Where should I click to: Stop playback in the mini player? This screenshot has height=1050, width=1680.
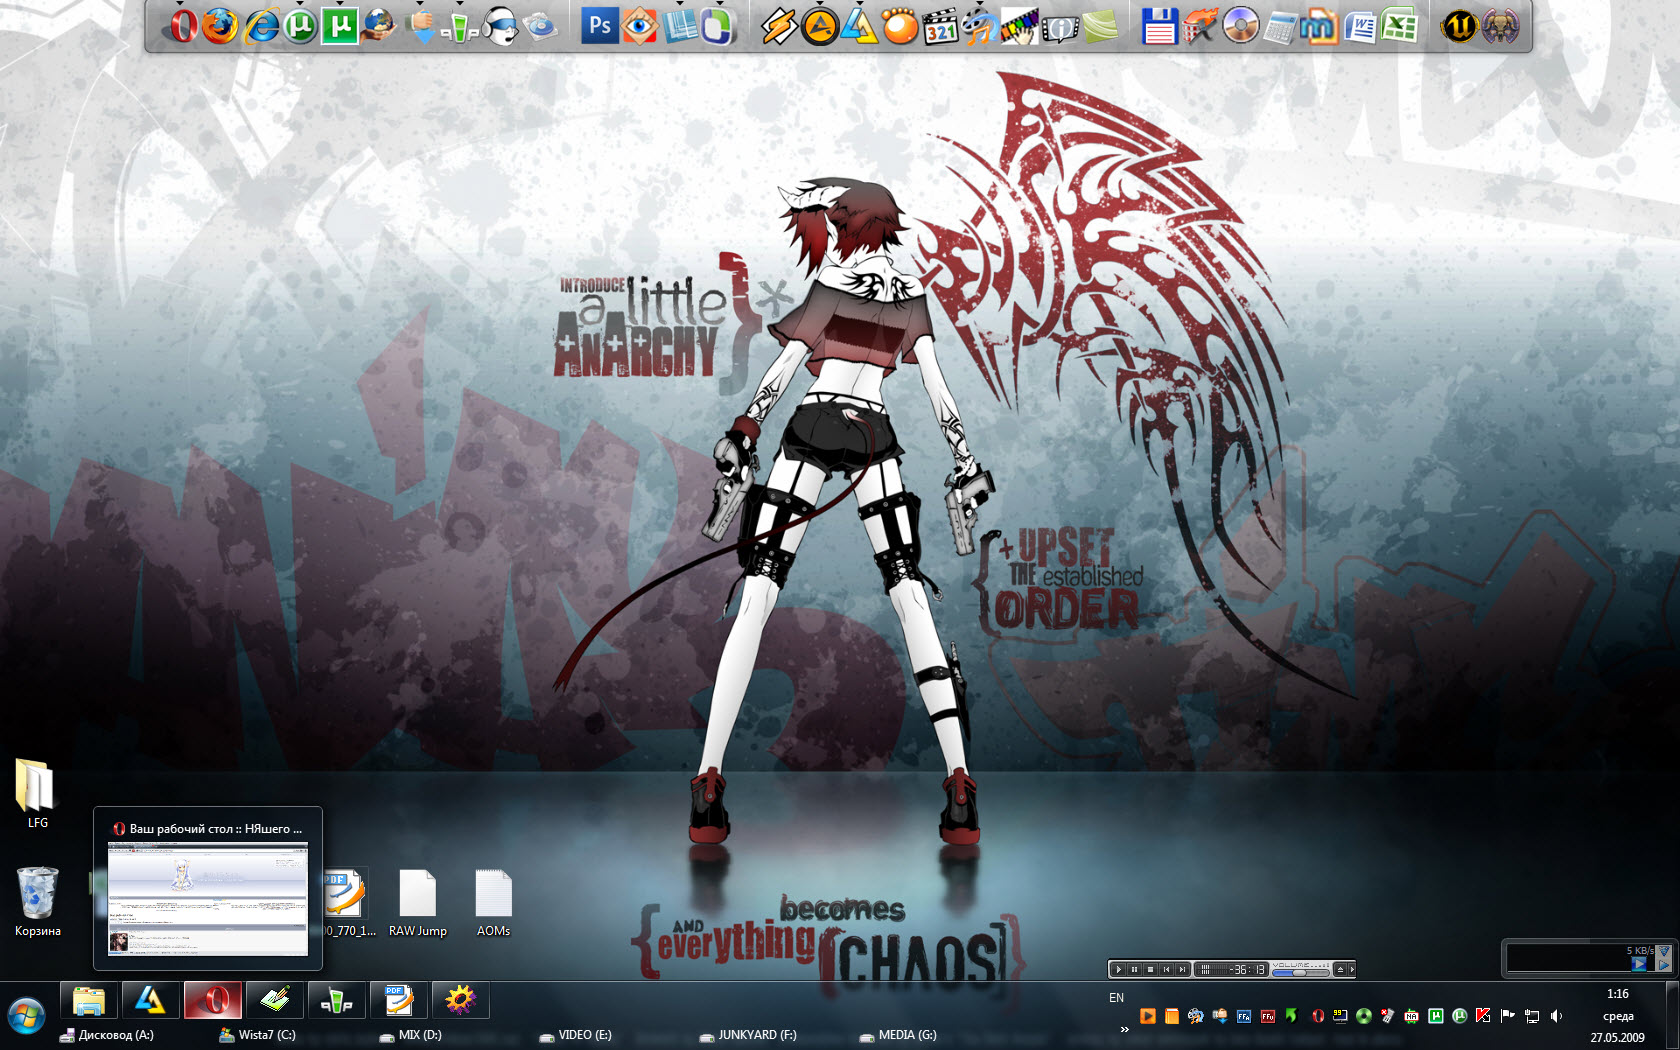(1150, 969)
